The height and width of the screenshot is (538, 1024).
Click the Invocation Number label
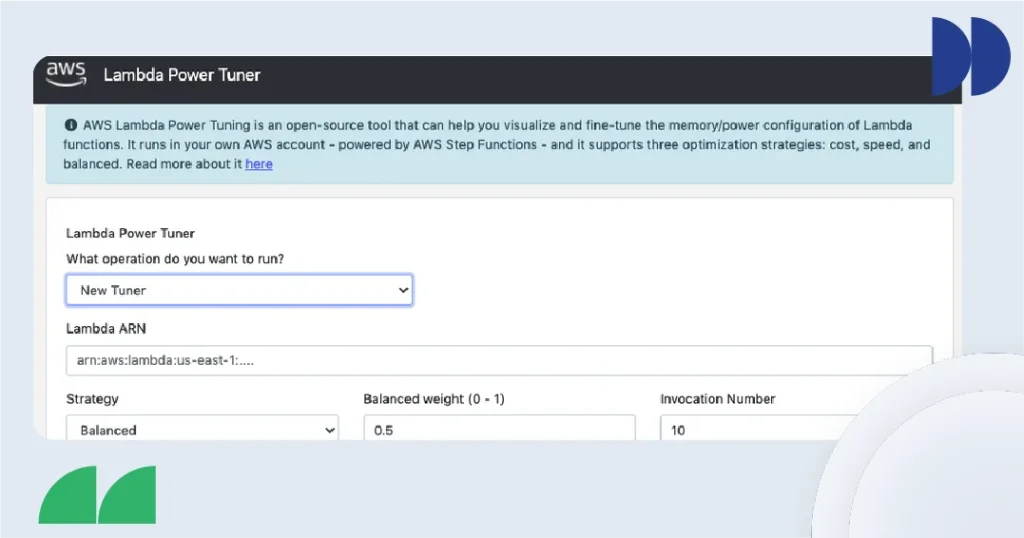click(717, 399)
